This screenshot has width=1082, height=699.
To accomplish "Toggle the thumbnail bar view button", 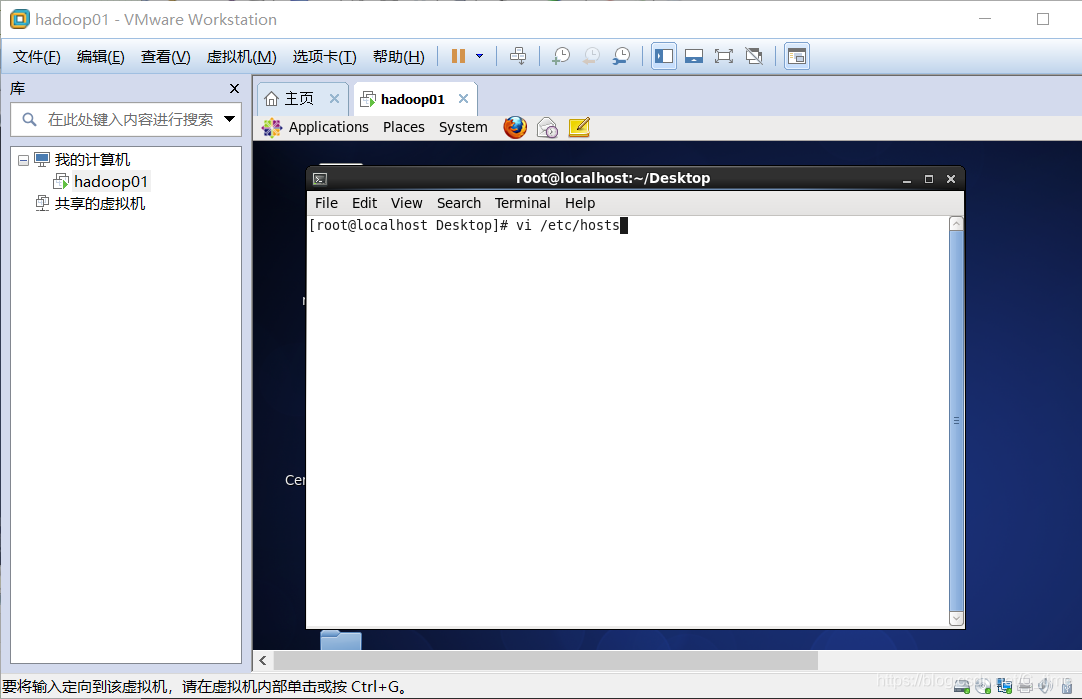I will (x=694, y=56).
